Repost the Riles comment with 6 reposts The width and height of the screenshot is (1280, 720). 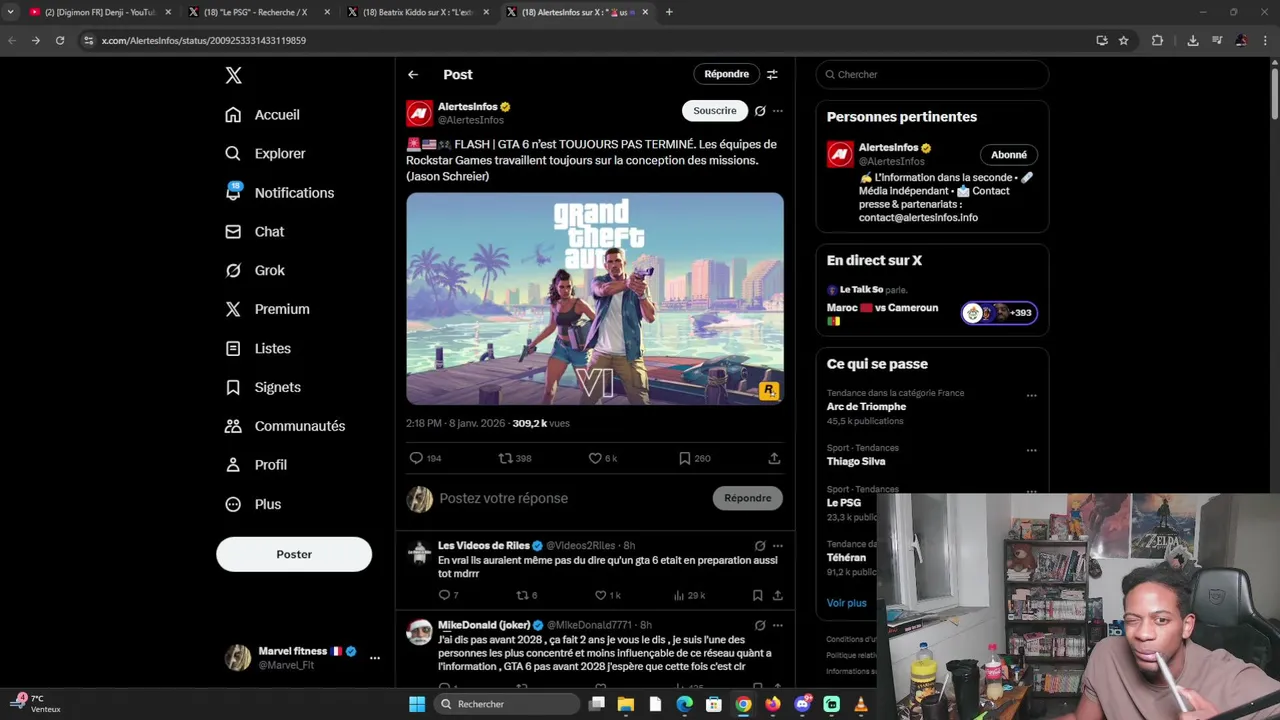[x=526, y=595]
